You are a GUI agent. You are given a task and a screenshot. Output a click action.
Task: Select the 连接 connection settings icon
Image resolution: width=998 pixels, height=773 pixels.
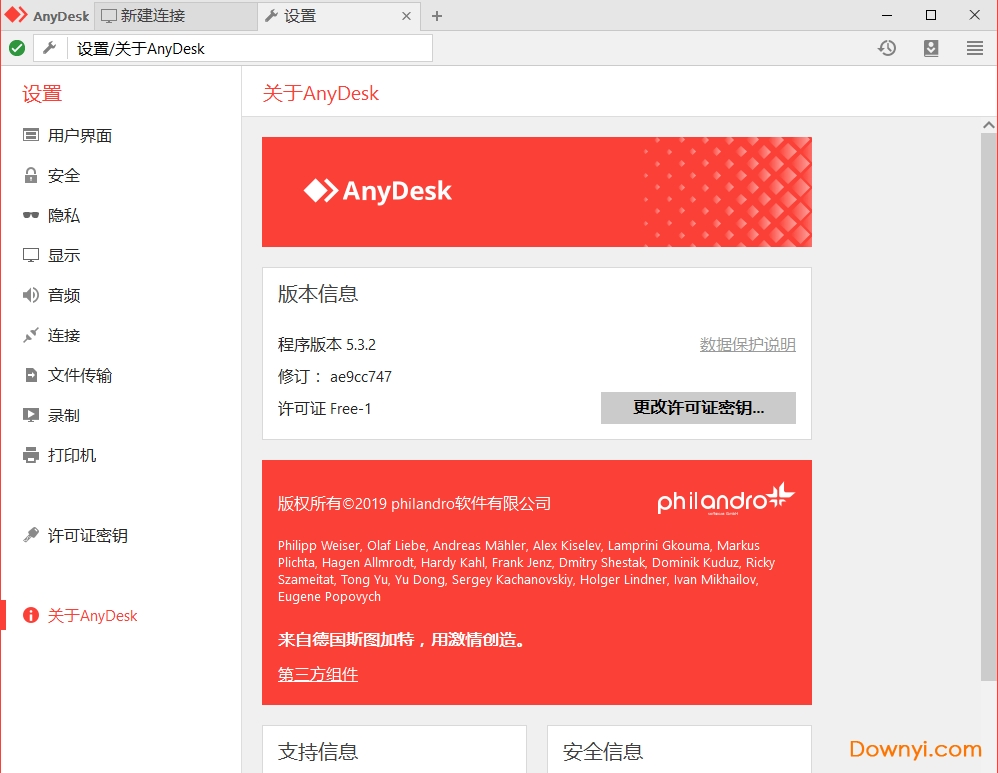60,335
